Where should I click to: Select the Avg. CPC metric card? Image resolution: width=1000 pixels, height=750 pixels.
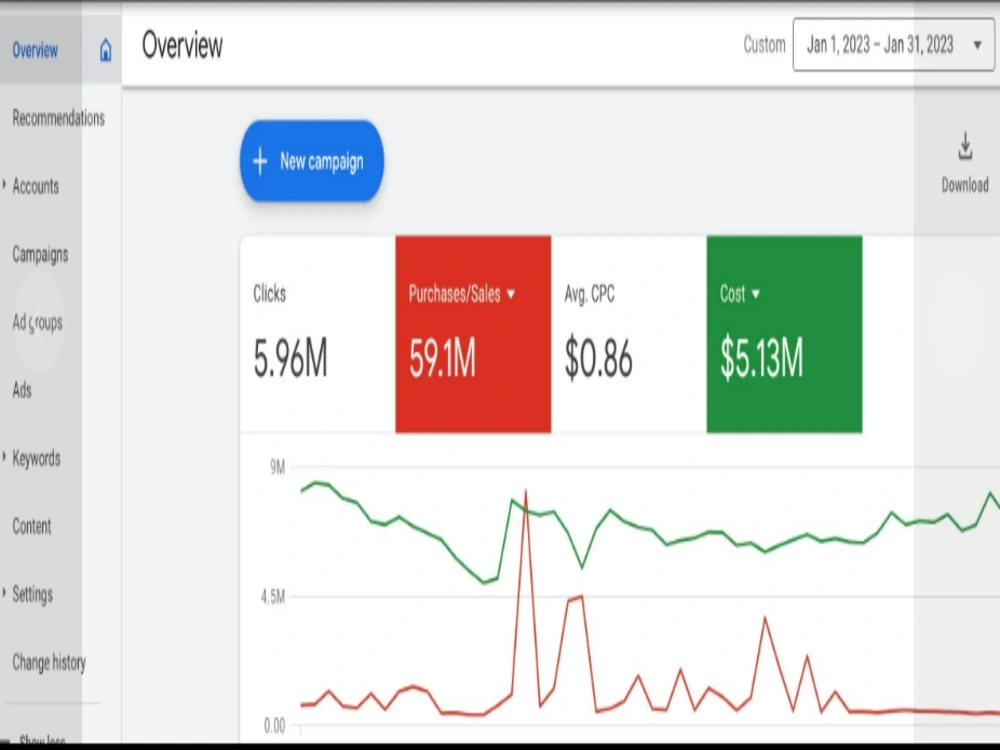[629, 334]
